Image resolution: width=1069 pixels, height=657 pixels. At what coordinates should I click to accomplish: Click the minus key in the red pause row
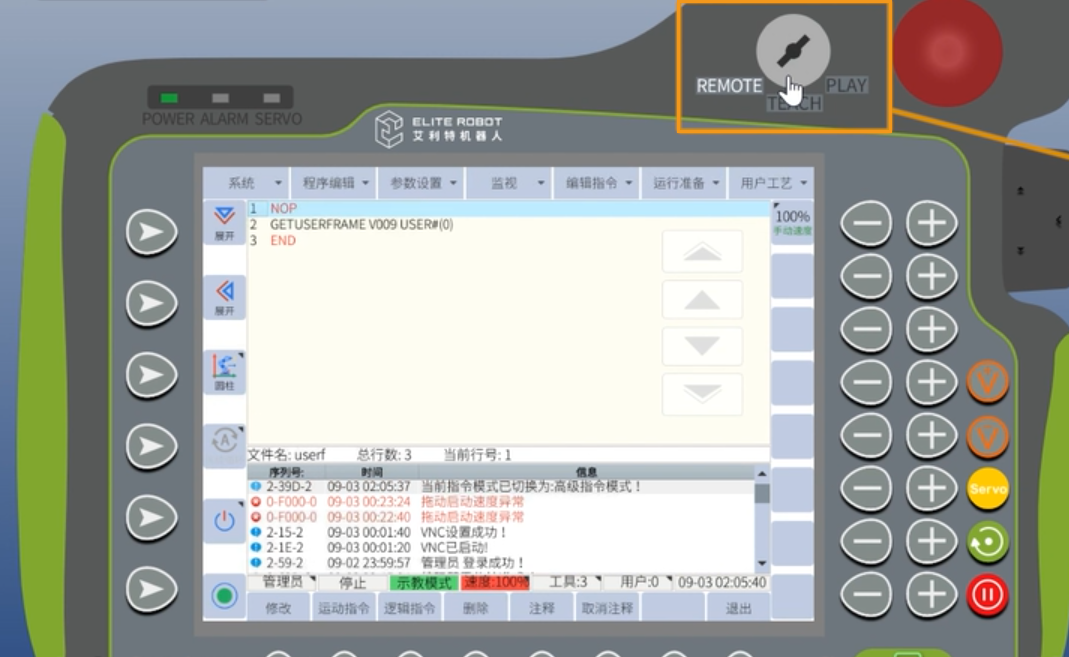(867, 594)
